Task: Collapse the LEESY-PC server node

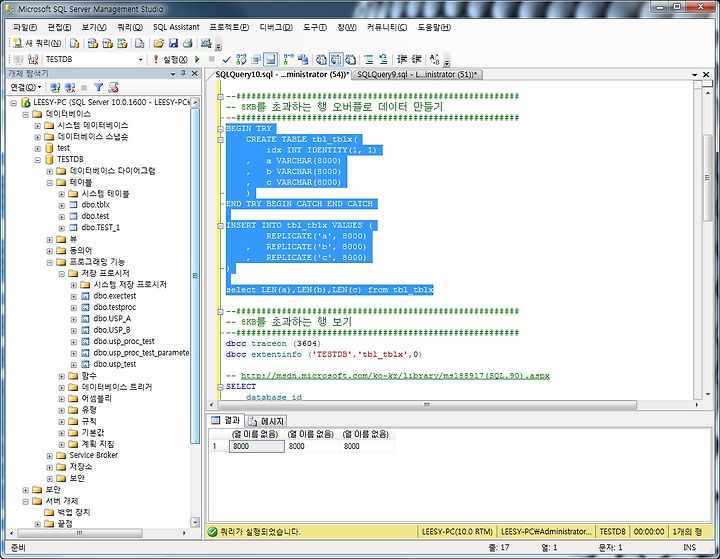Action: (14, 103)
